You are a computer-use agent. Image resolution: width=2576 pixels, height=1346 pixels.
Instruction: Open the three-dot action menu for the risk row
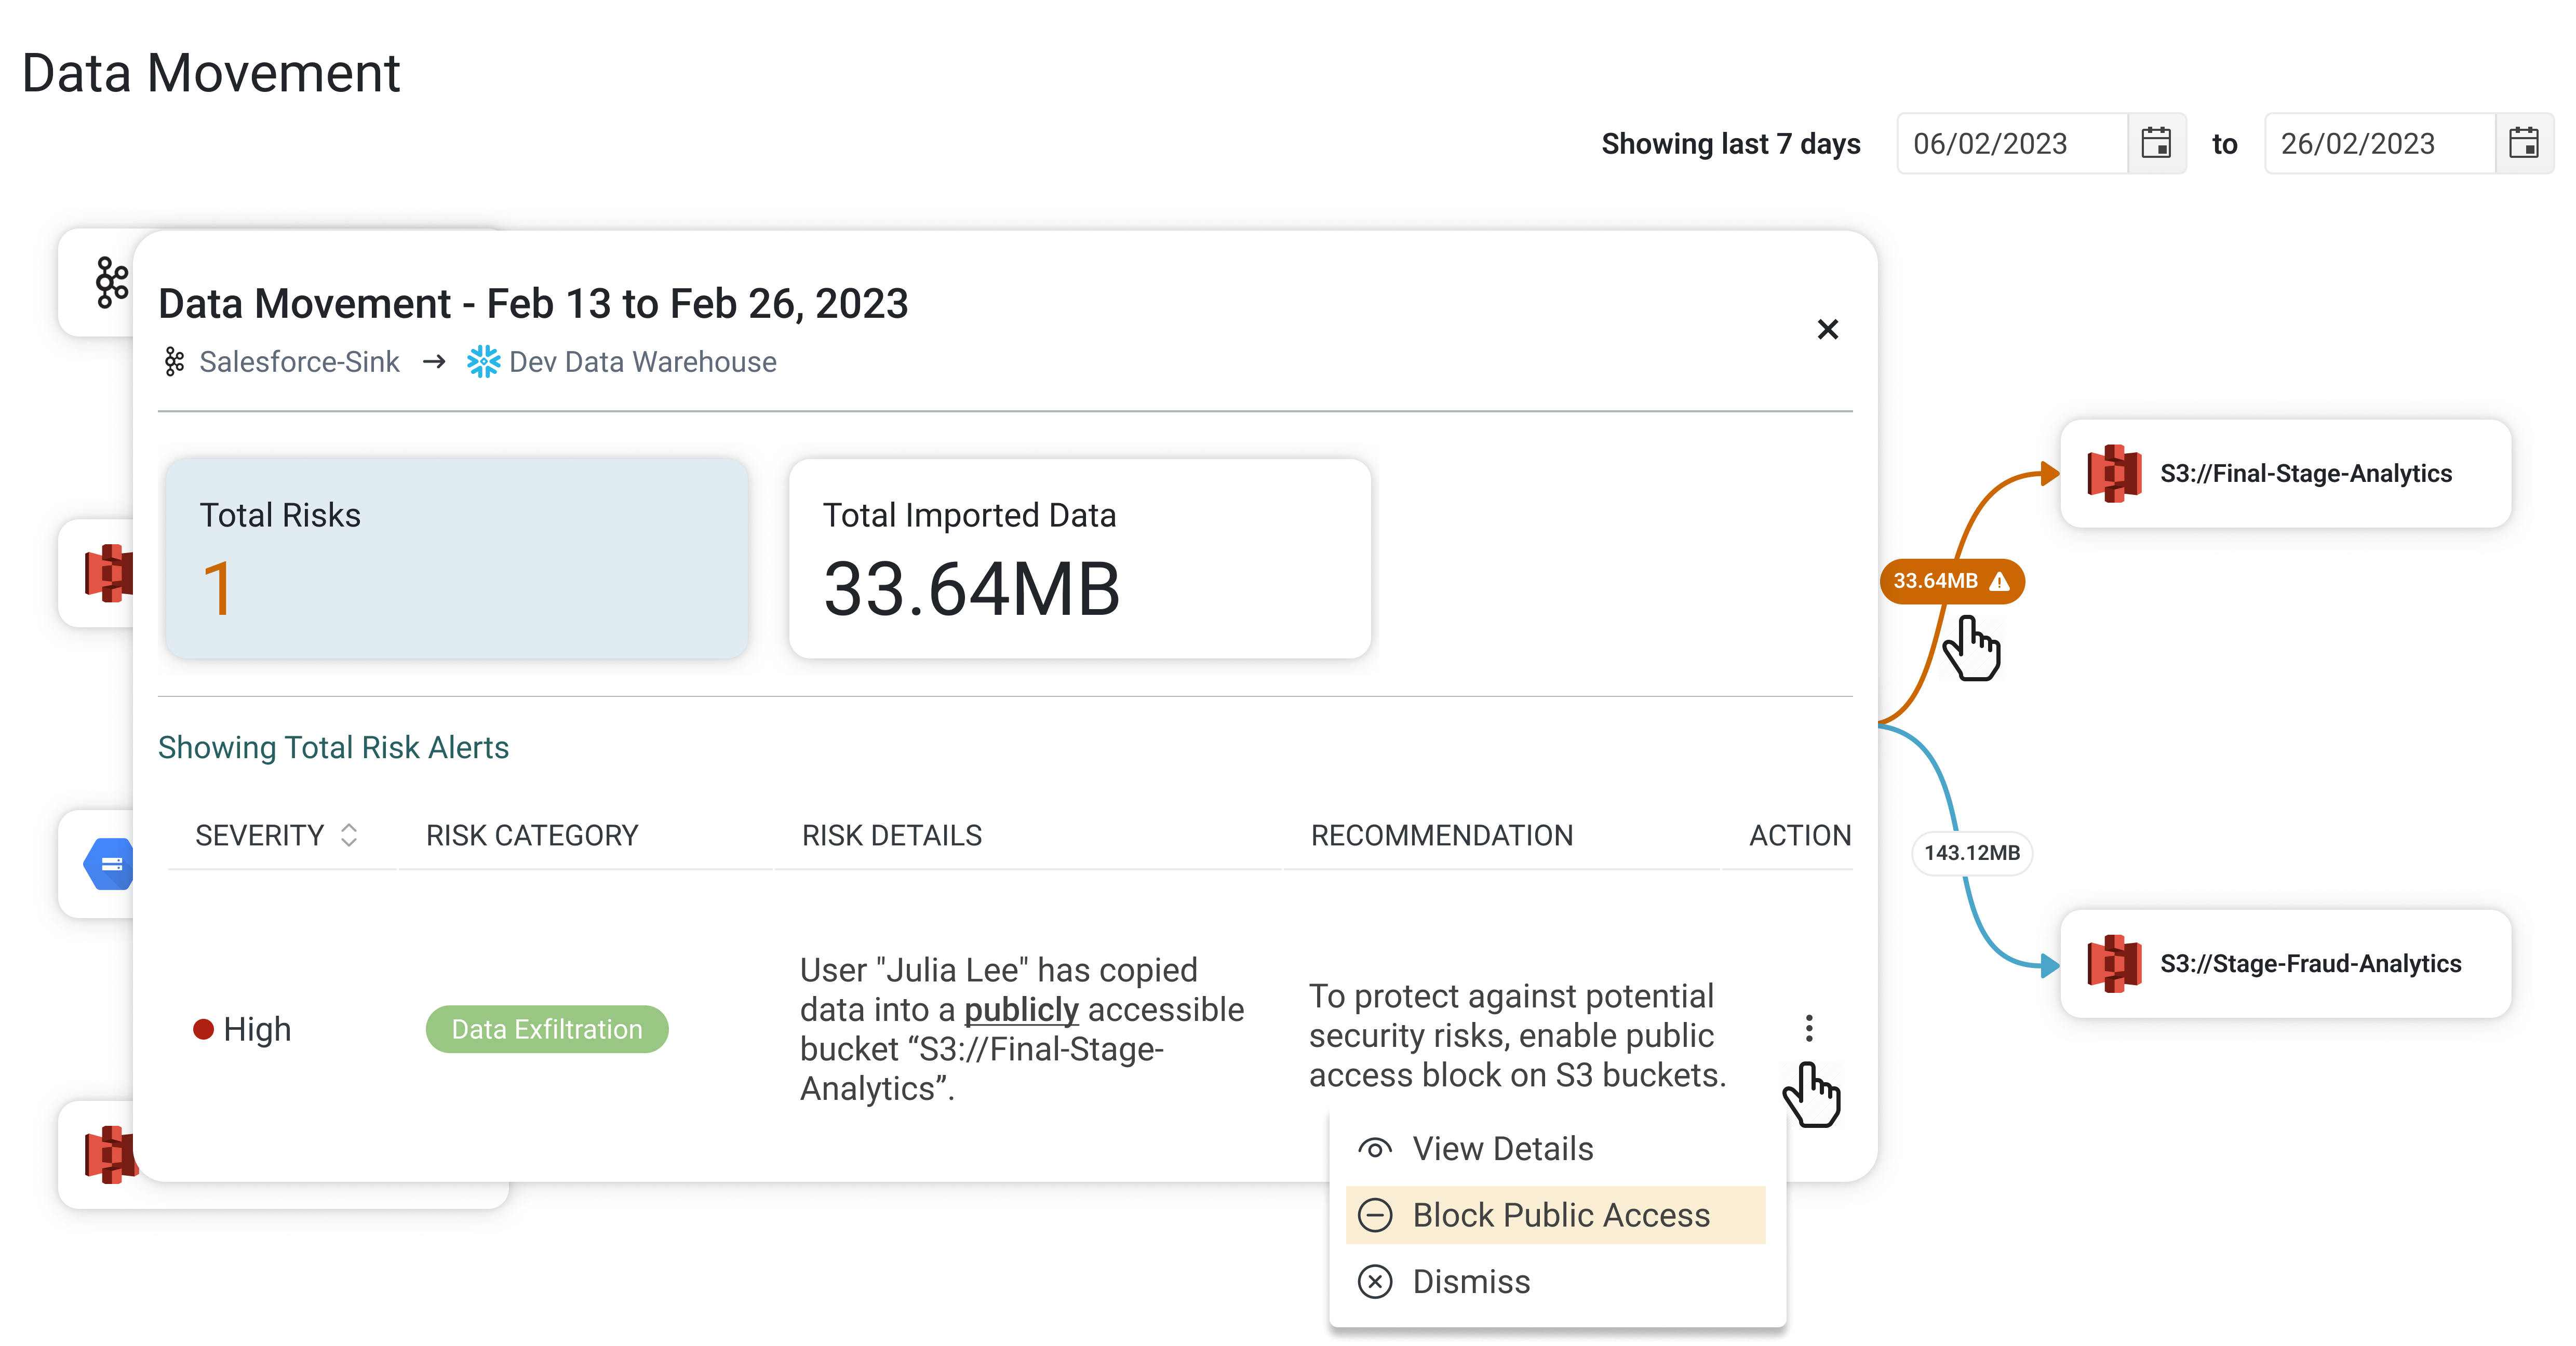click(x=1809, y=1028)
